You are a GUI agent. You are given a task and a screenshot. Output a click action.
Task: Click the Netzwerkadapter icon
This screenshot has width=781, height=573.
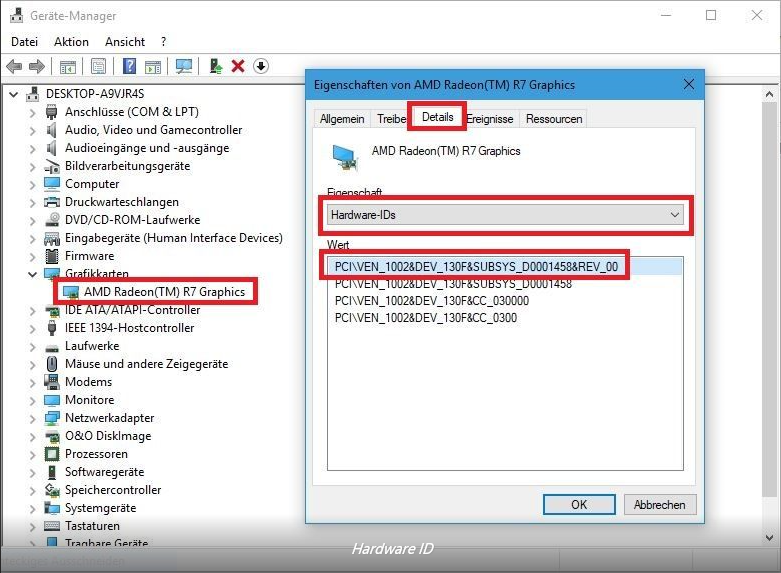coord(52,418)
